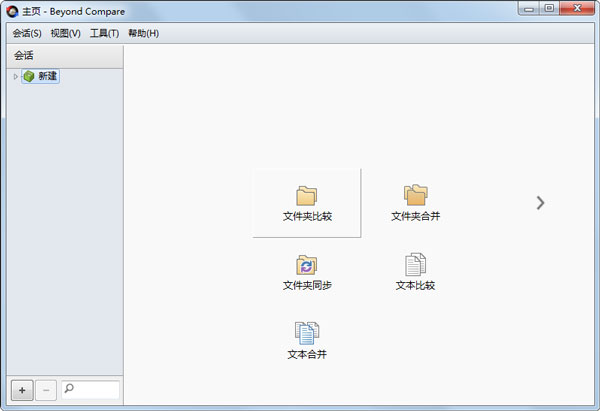The width and height of the screenshot is (600, 411).
Task: Click the 会话 panel header
Action: pos(65,56)
